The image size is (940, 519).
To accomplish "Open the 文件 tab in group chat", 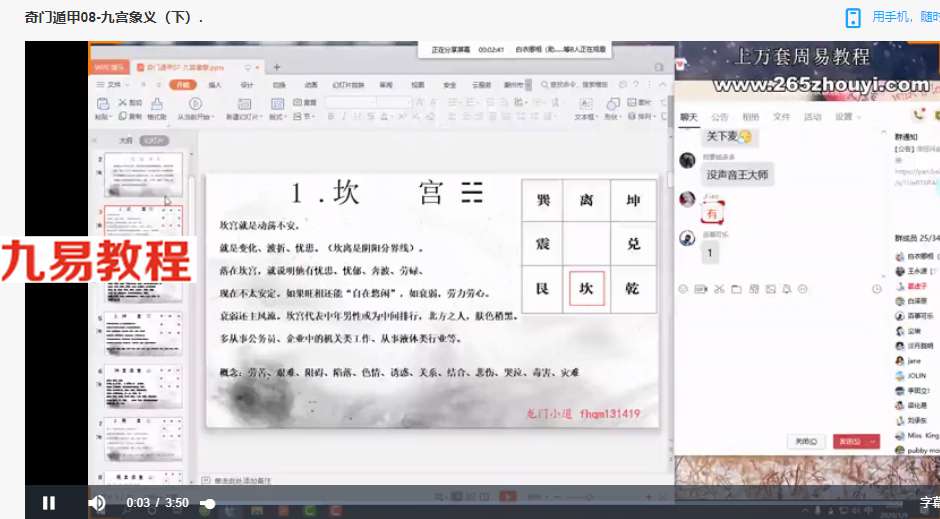I will [x=781, y=117].
